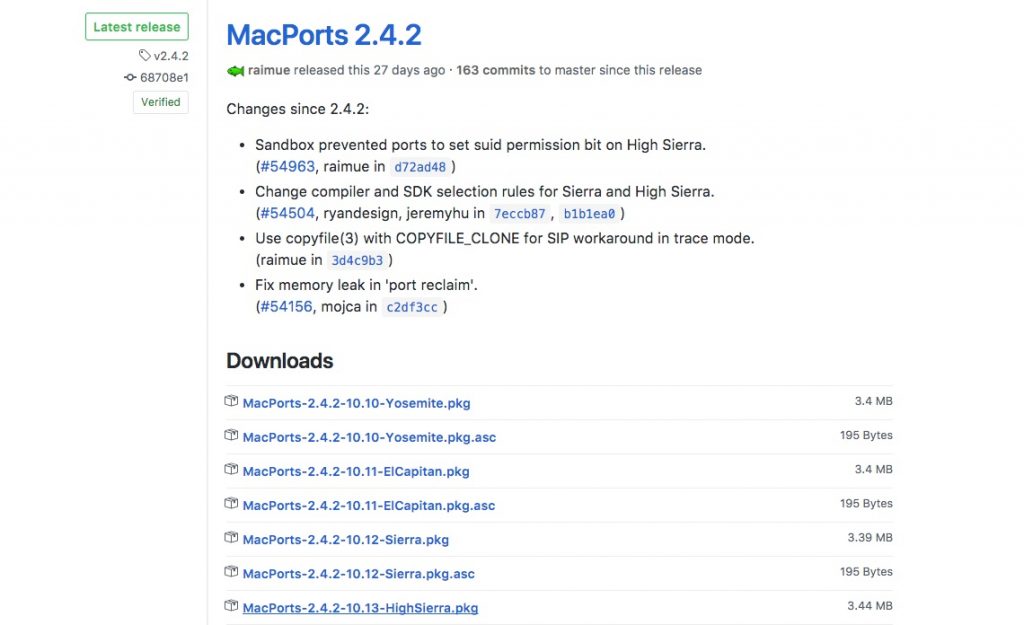Download MacPorts-2.4.2-10.11-ElCapitan.pkg.asc signature

(369, 506)
